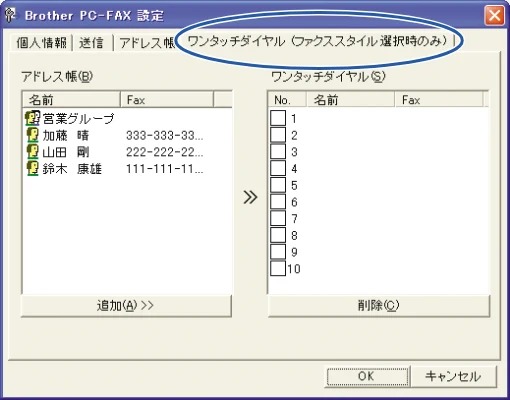This screenshot has height=400, width=510.
Task: Click one-touch list 名前 column header
Action: 350,100
